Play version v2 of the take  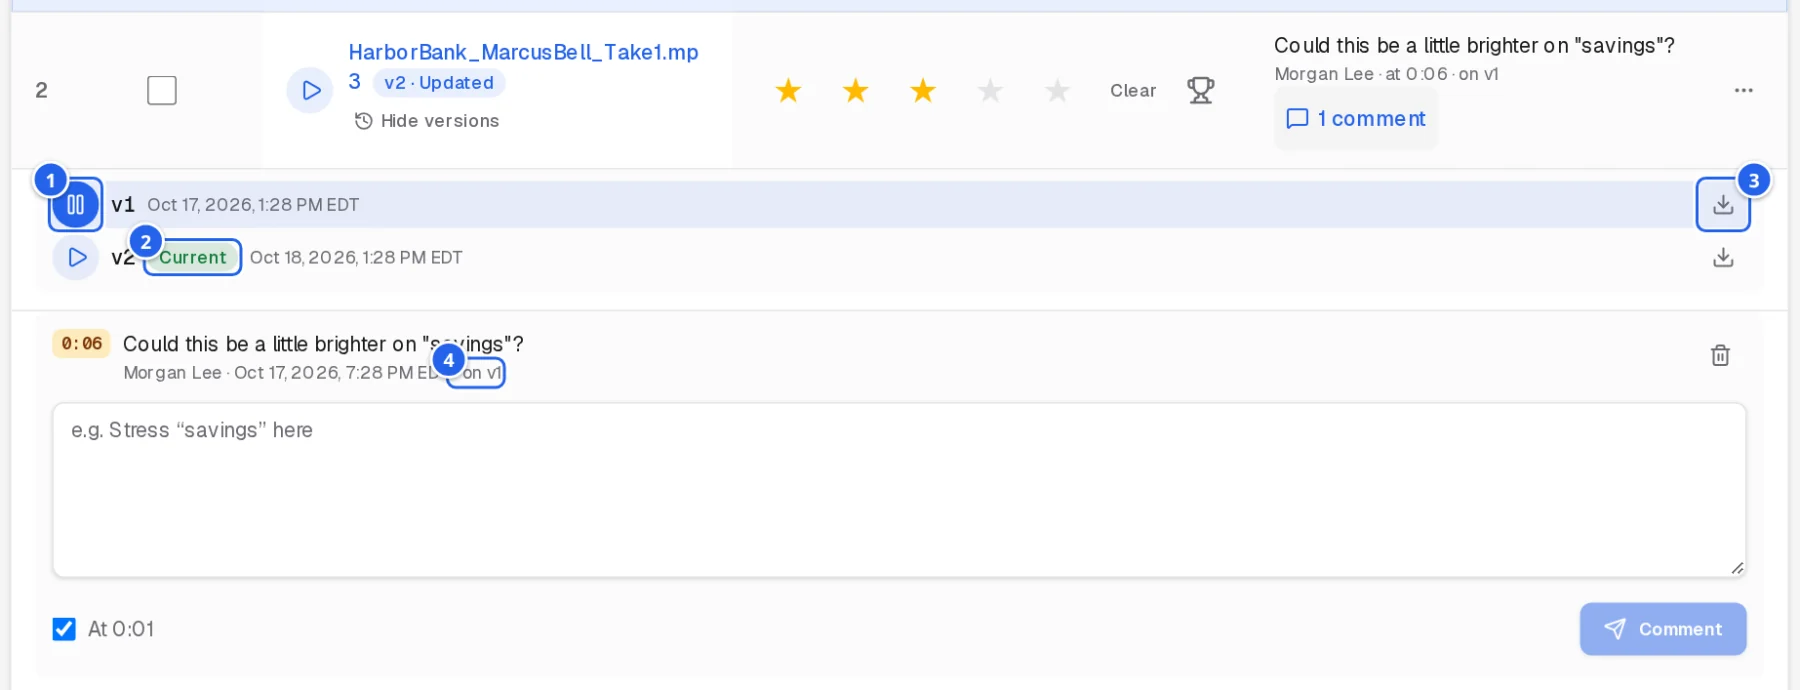click(76, 258)
